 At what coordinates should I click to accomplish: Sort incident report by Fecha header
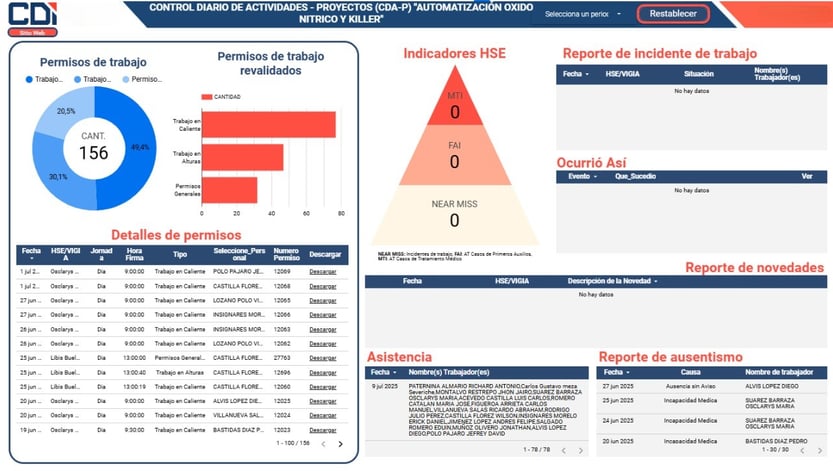tap(576, 74)
